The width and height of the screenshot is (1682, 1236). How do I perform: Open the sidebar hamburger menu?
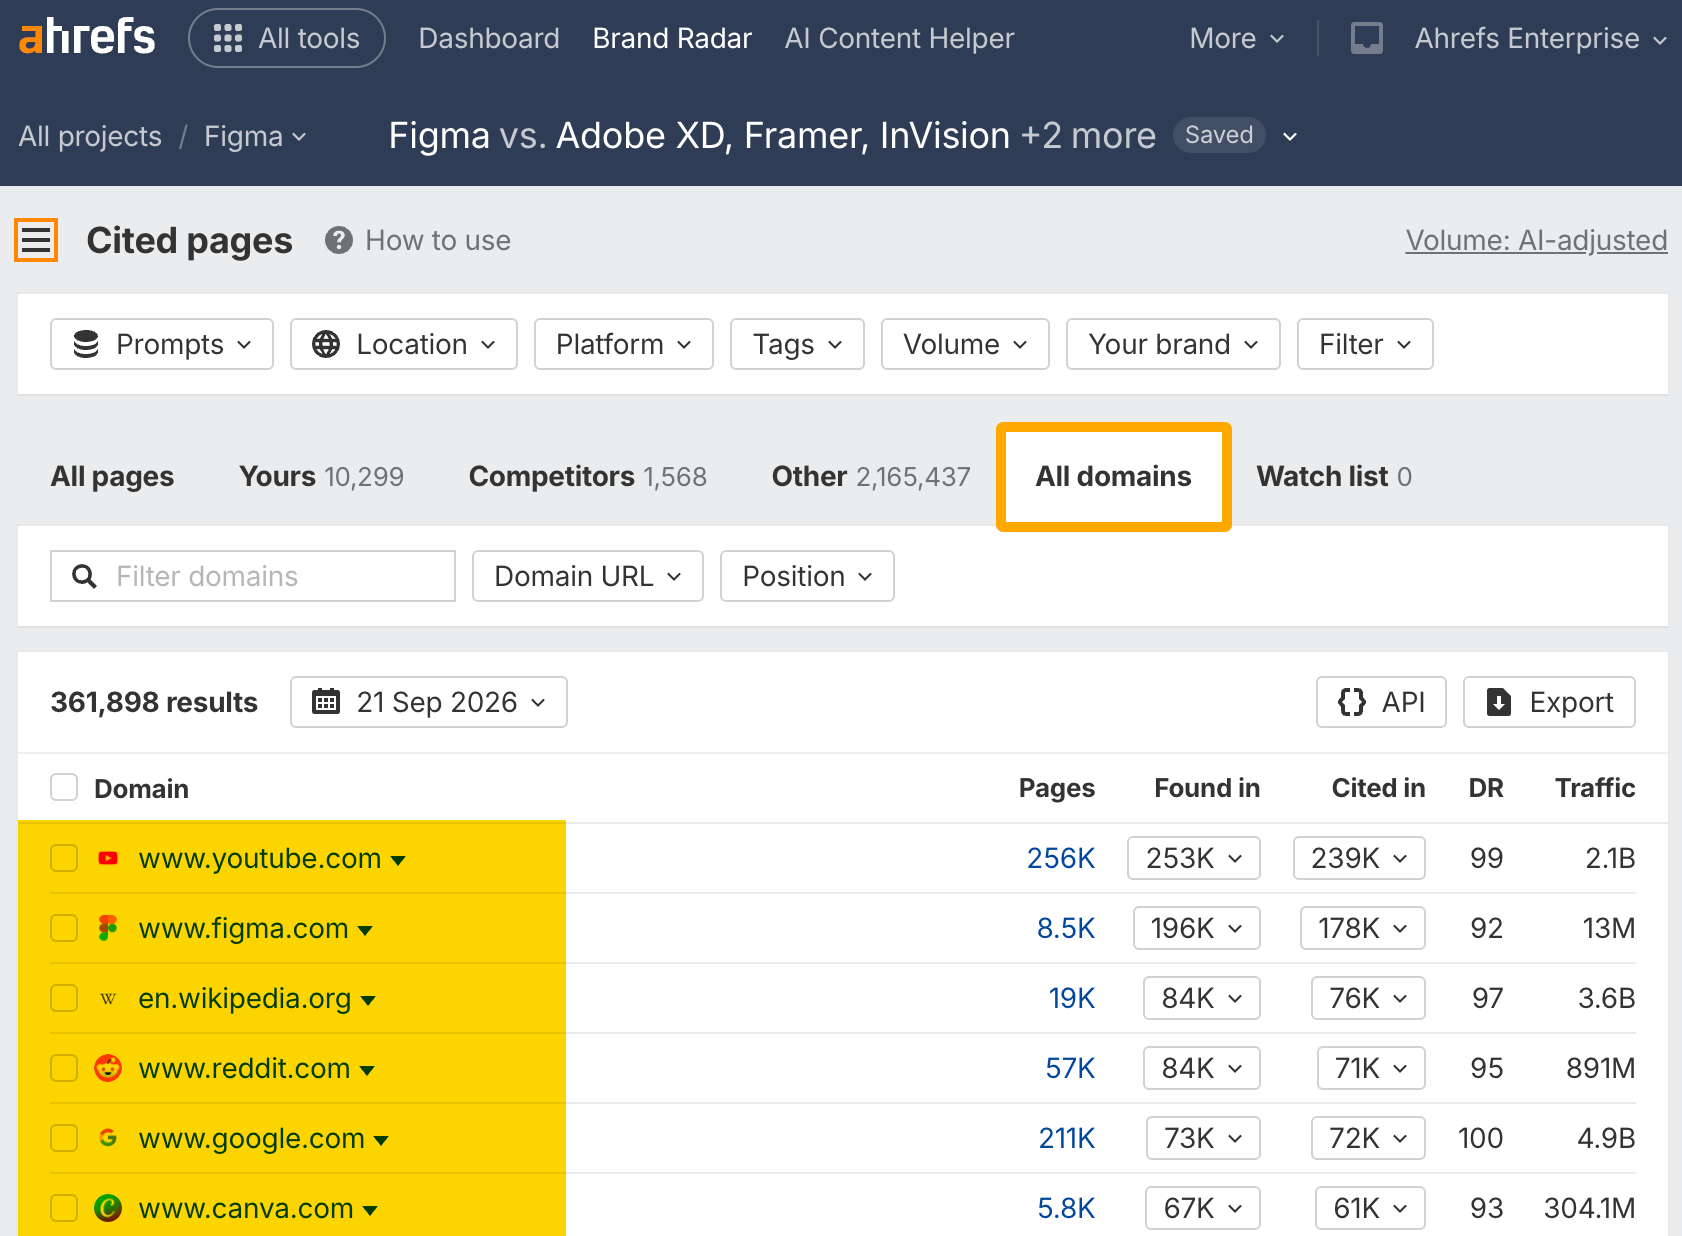point(36,240)
